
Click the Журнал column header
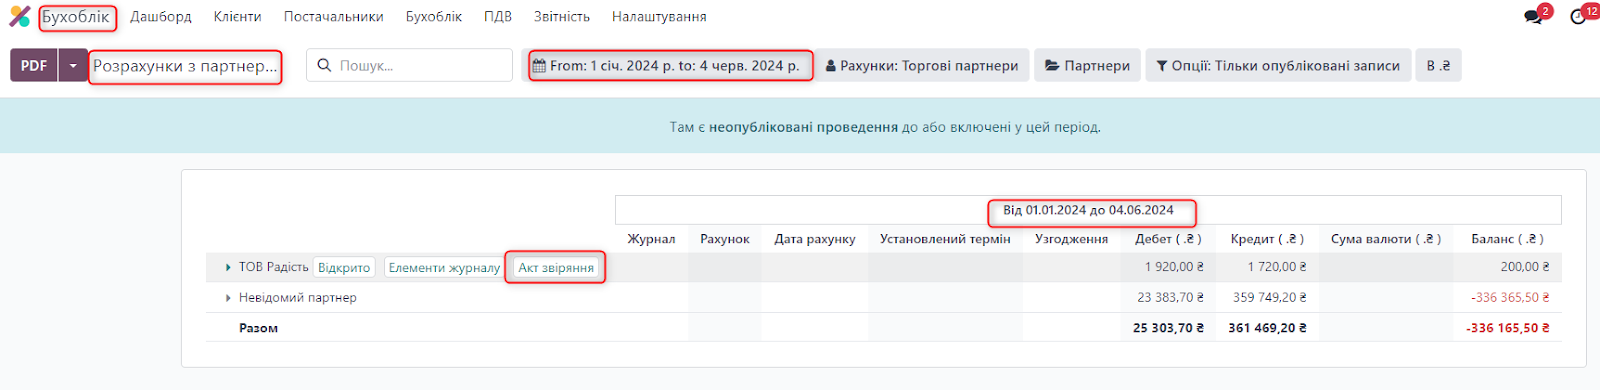click(x=651, y=239)
